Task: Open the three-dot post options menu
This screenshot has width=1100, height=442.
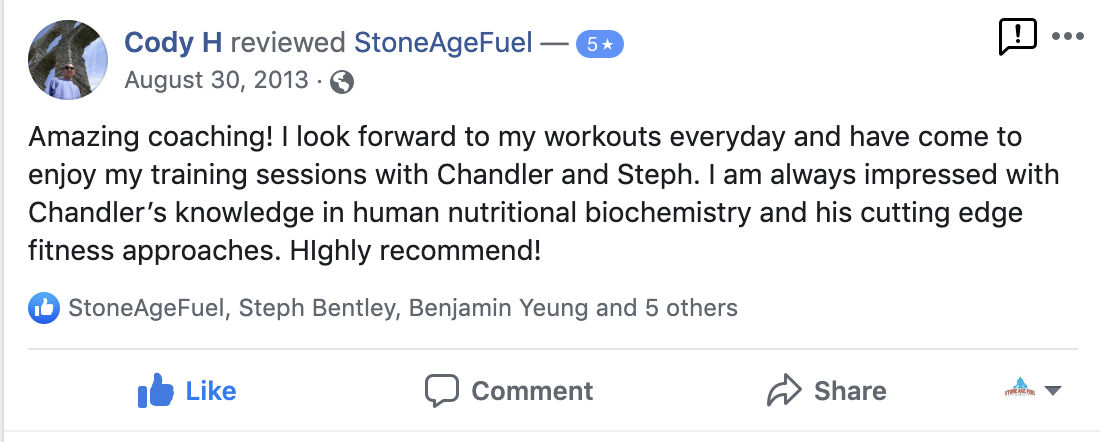Action: 1068,37
